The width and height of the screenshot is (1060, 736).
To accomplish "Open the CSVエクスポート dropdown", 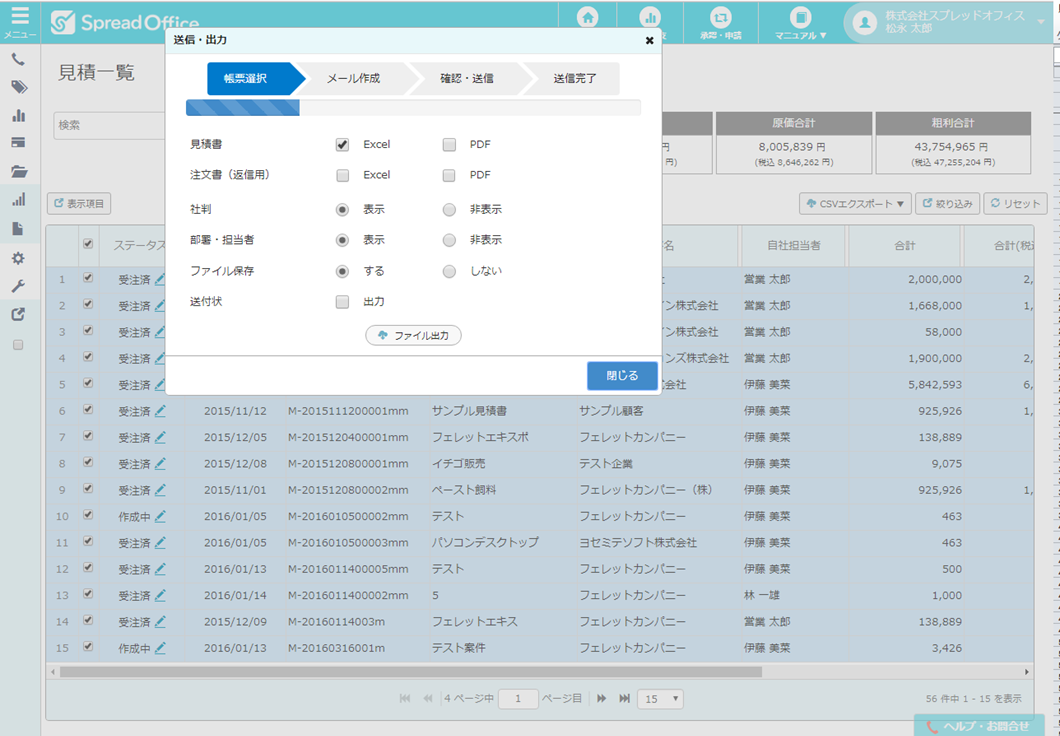I will click(x=855, y=203).
